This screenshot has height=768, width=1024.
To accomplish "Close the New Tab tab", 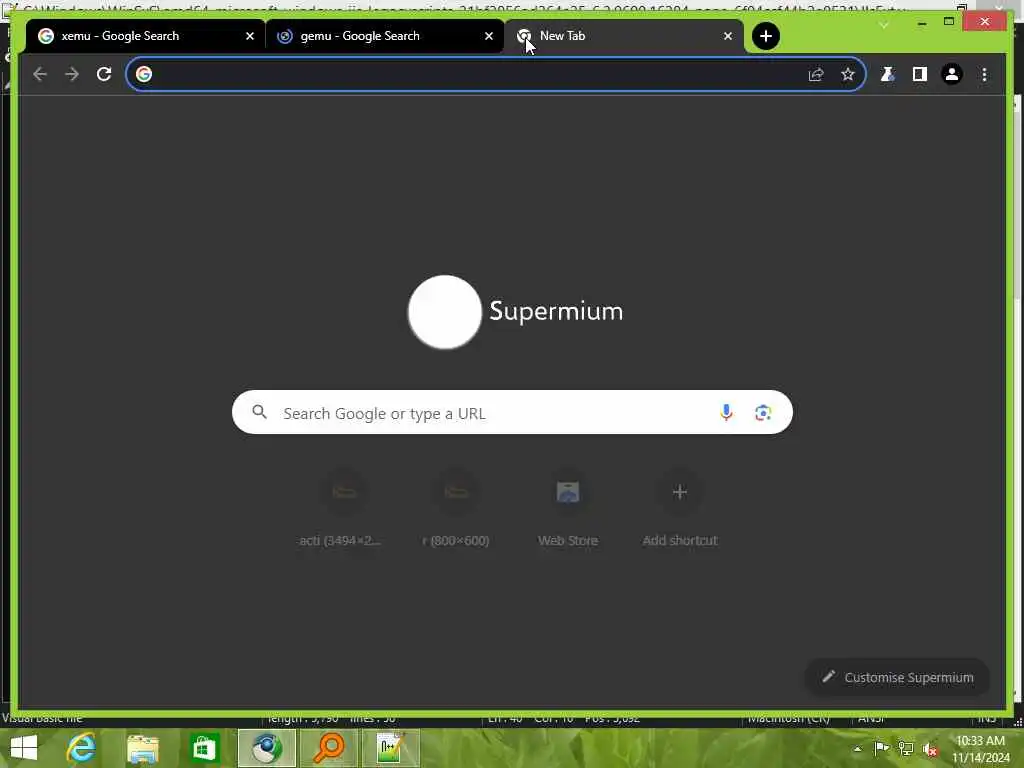I will [728, 36].
